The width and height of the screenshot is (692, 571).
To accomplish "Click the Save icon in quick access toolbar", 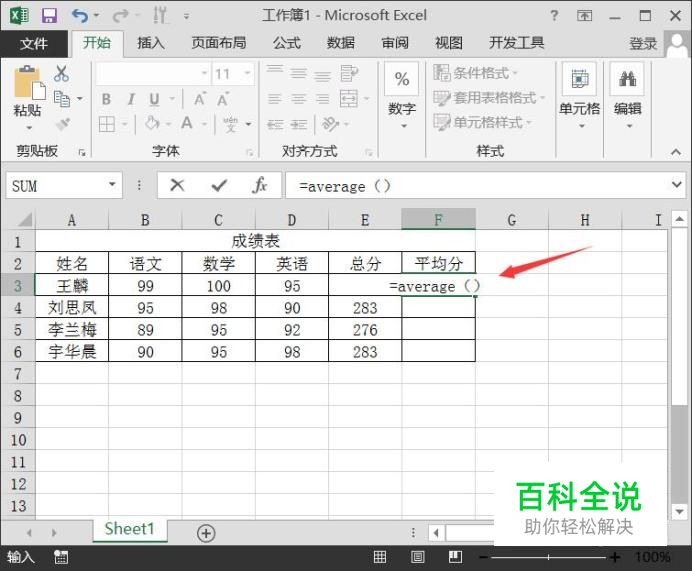I will (49, 16).
